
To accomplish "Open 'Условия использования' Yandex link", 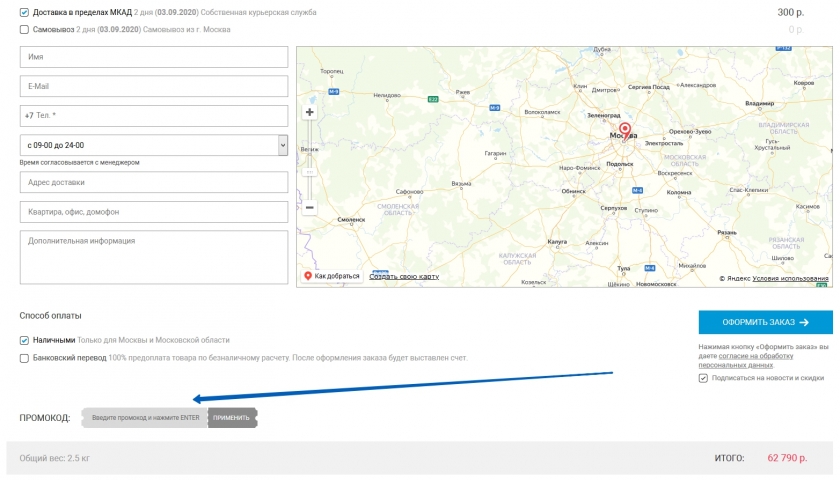I will coord(790,278).
